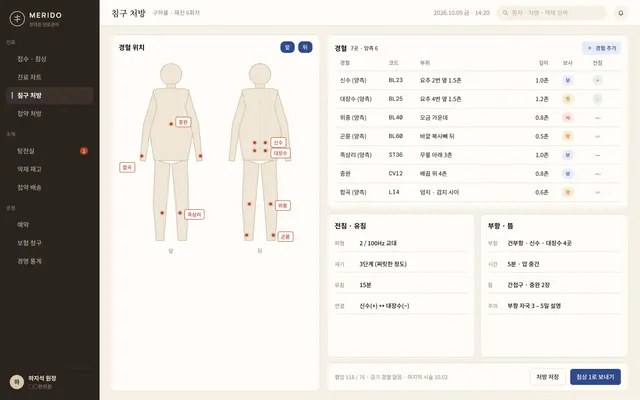The image size is (640, 400).
Task: Click the BL25 code cell
Action: (396, 99)
